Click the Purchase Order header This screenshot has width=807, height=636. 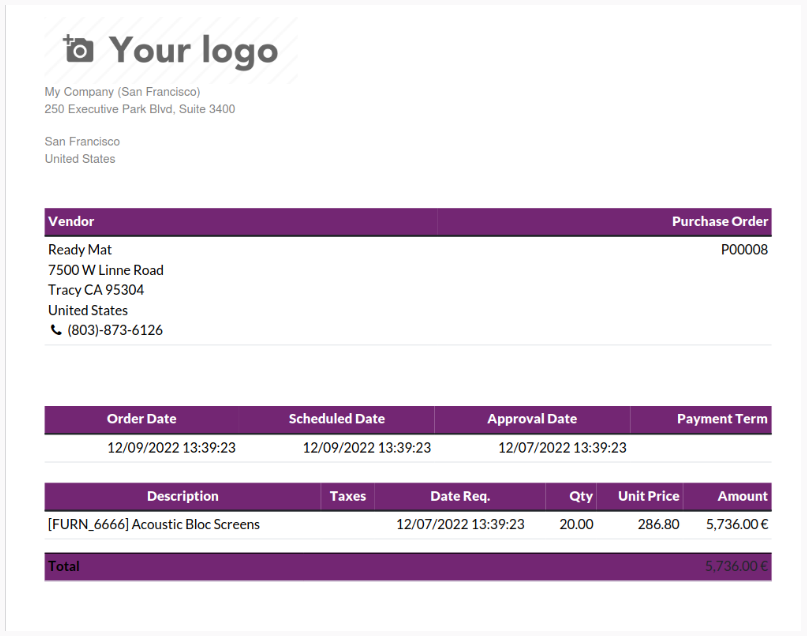click(719, 221)
